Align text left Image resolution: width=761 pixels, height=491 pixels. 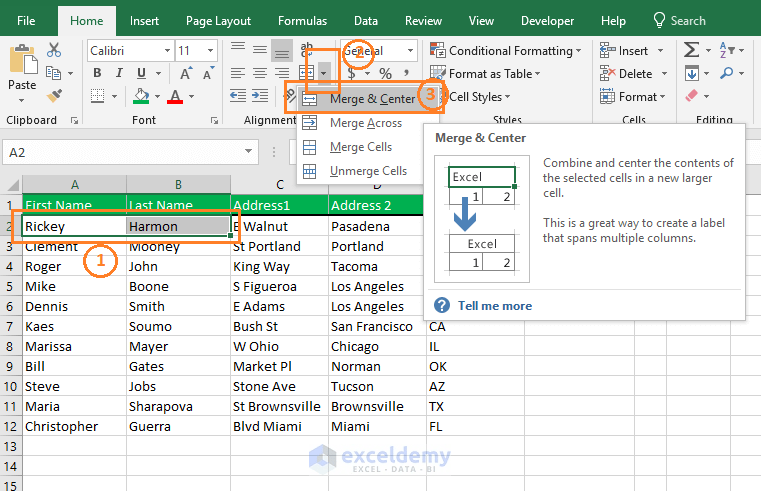(x=238, y=73)
